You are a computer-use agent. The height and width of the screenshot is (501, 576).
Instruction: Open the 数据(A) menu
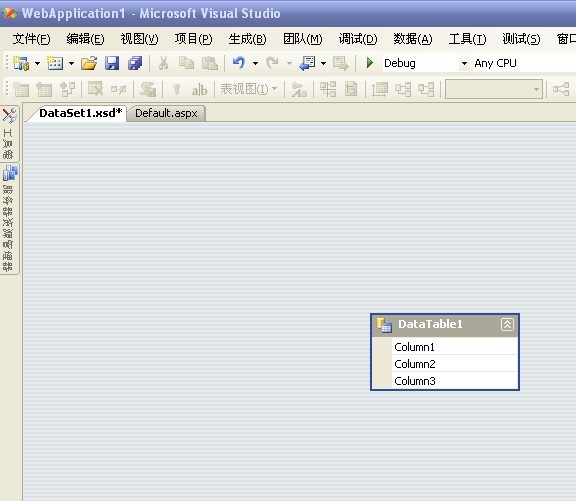(413, 39)
